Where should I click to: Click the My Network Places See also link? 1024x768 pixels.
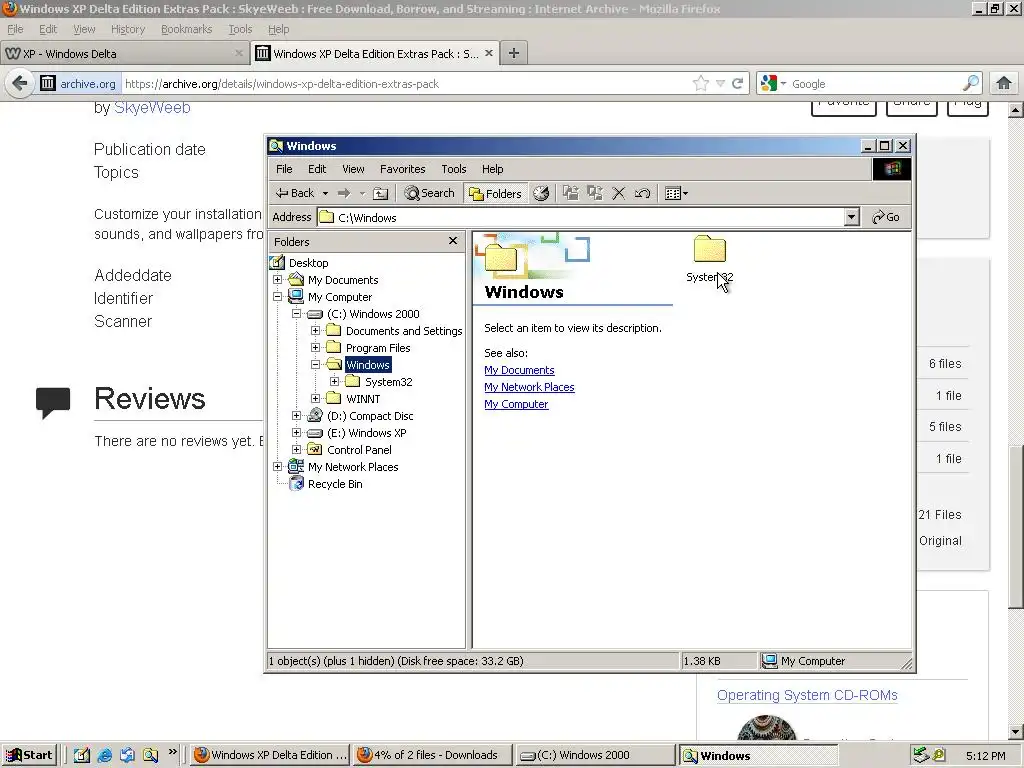click(x=529, y=387)
